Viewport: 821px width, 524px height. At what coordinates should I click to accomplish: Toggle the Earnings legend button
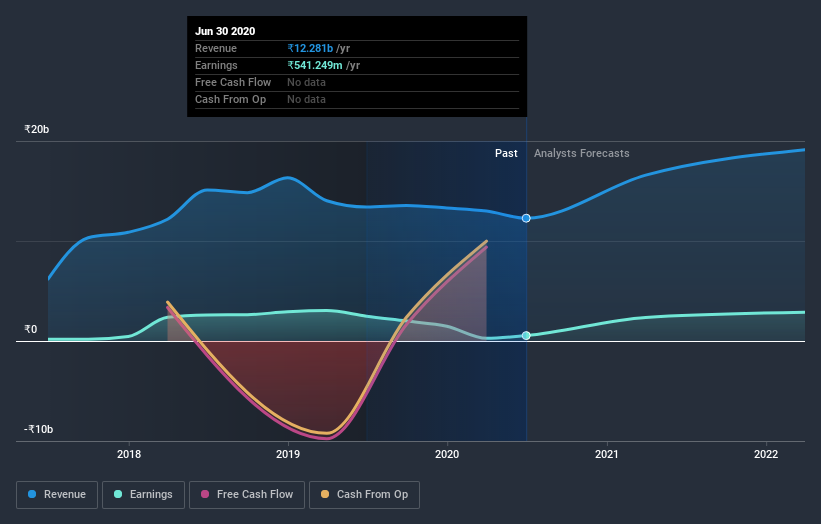point(143,495)
